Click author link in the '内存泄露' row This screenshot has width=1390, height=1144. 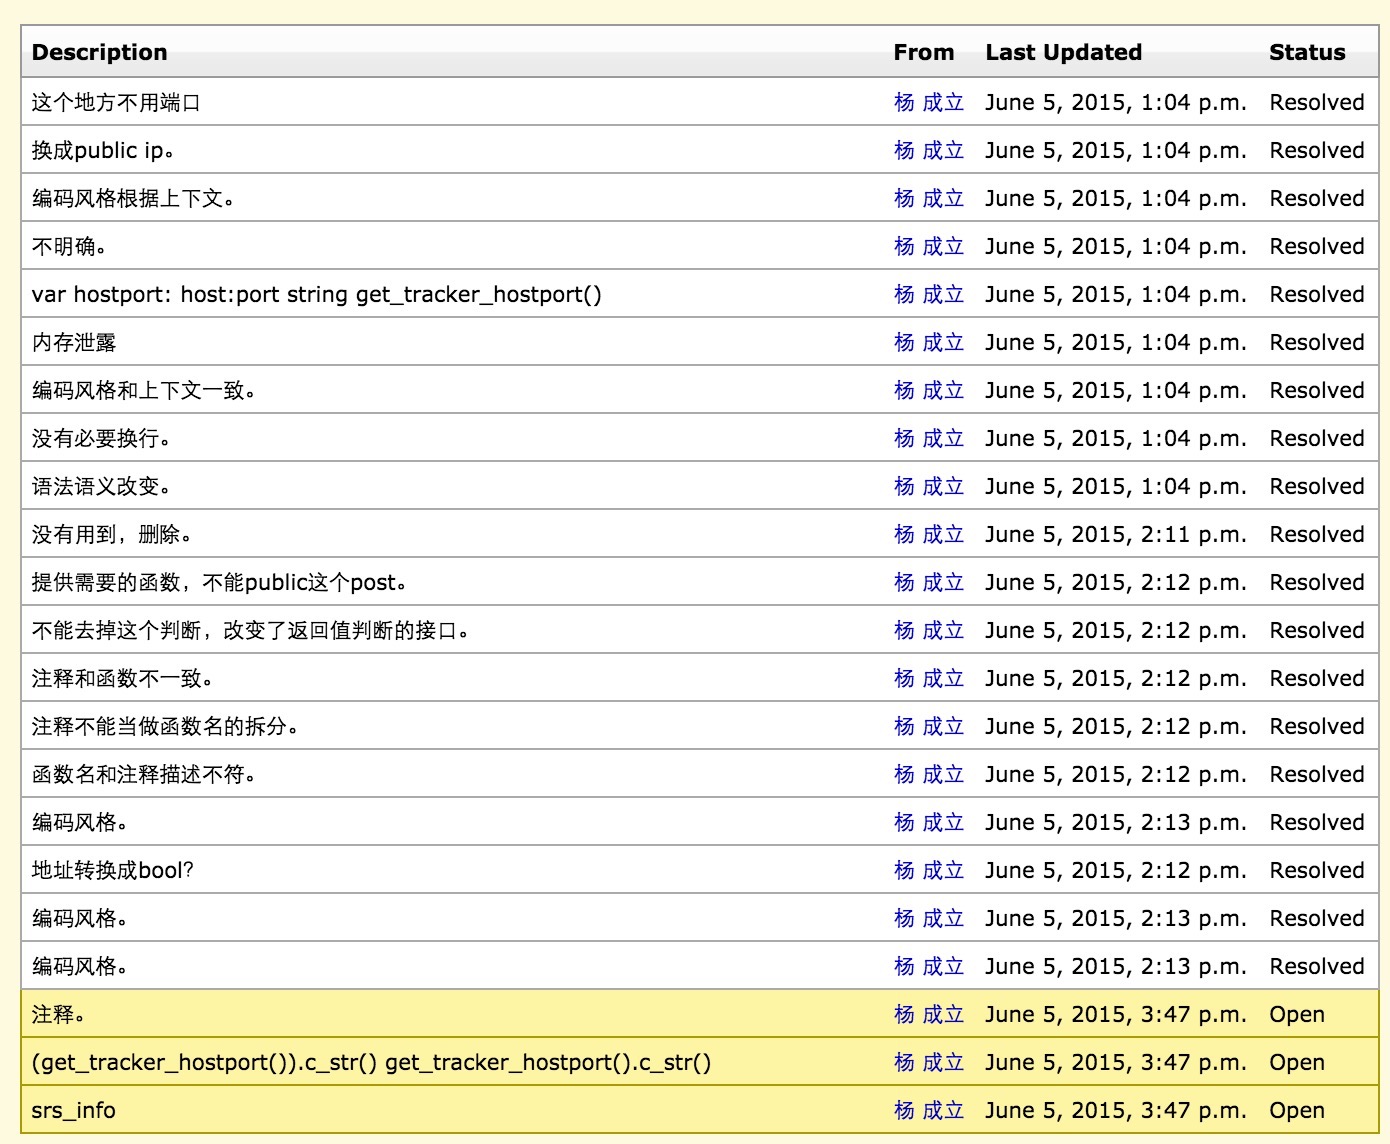pos(928,343)
